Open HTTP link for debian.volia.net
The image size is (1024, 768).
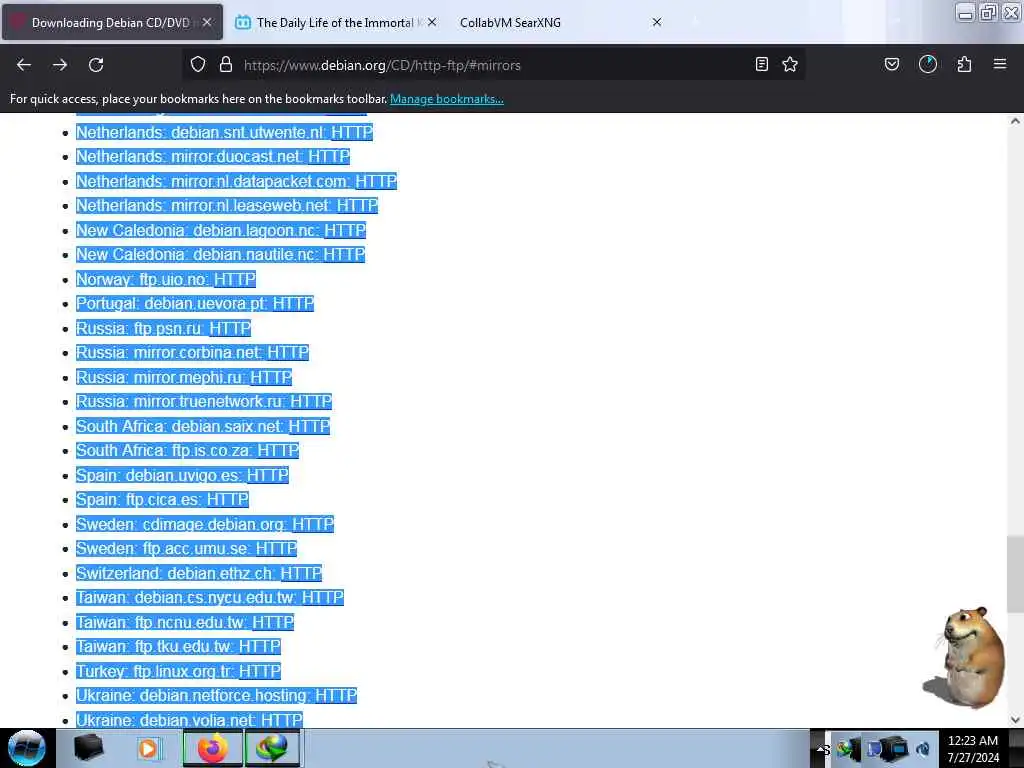point(281,720)
